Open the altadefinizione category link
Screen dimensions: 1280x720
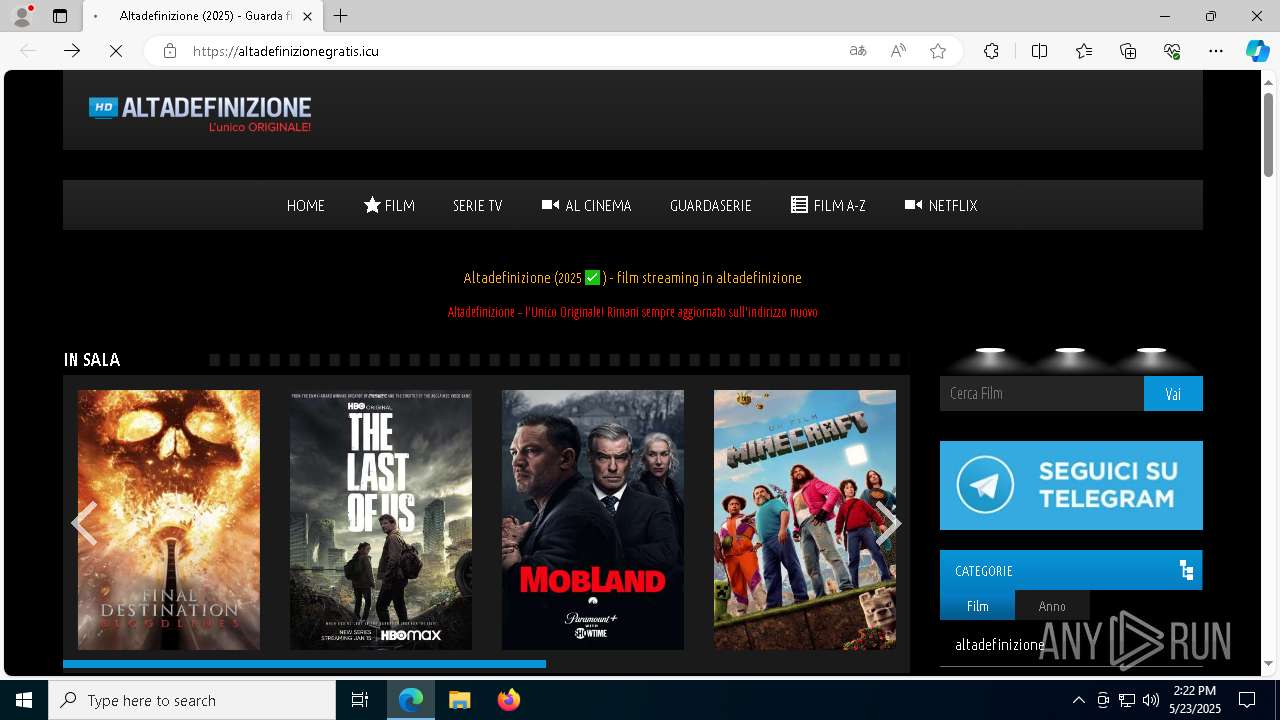click(x=1000, y=644)
